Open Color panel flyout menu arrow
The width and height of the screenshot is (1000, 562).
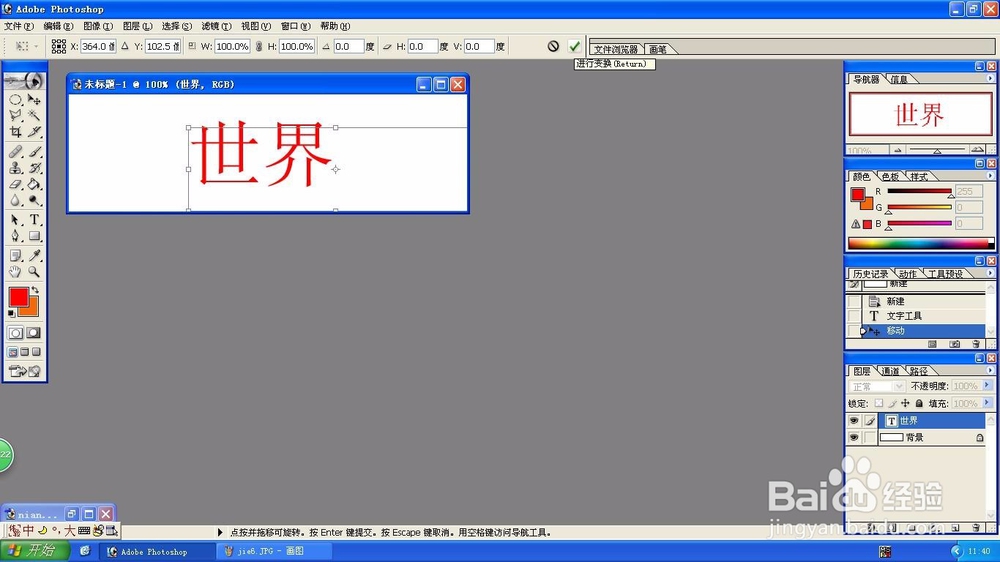(x=990, y=175)
